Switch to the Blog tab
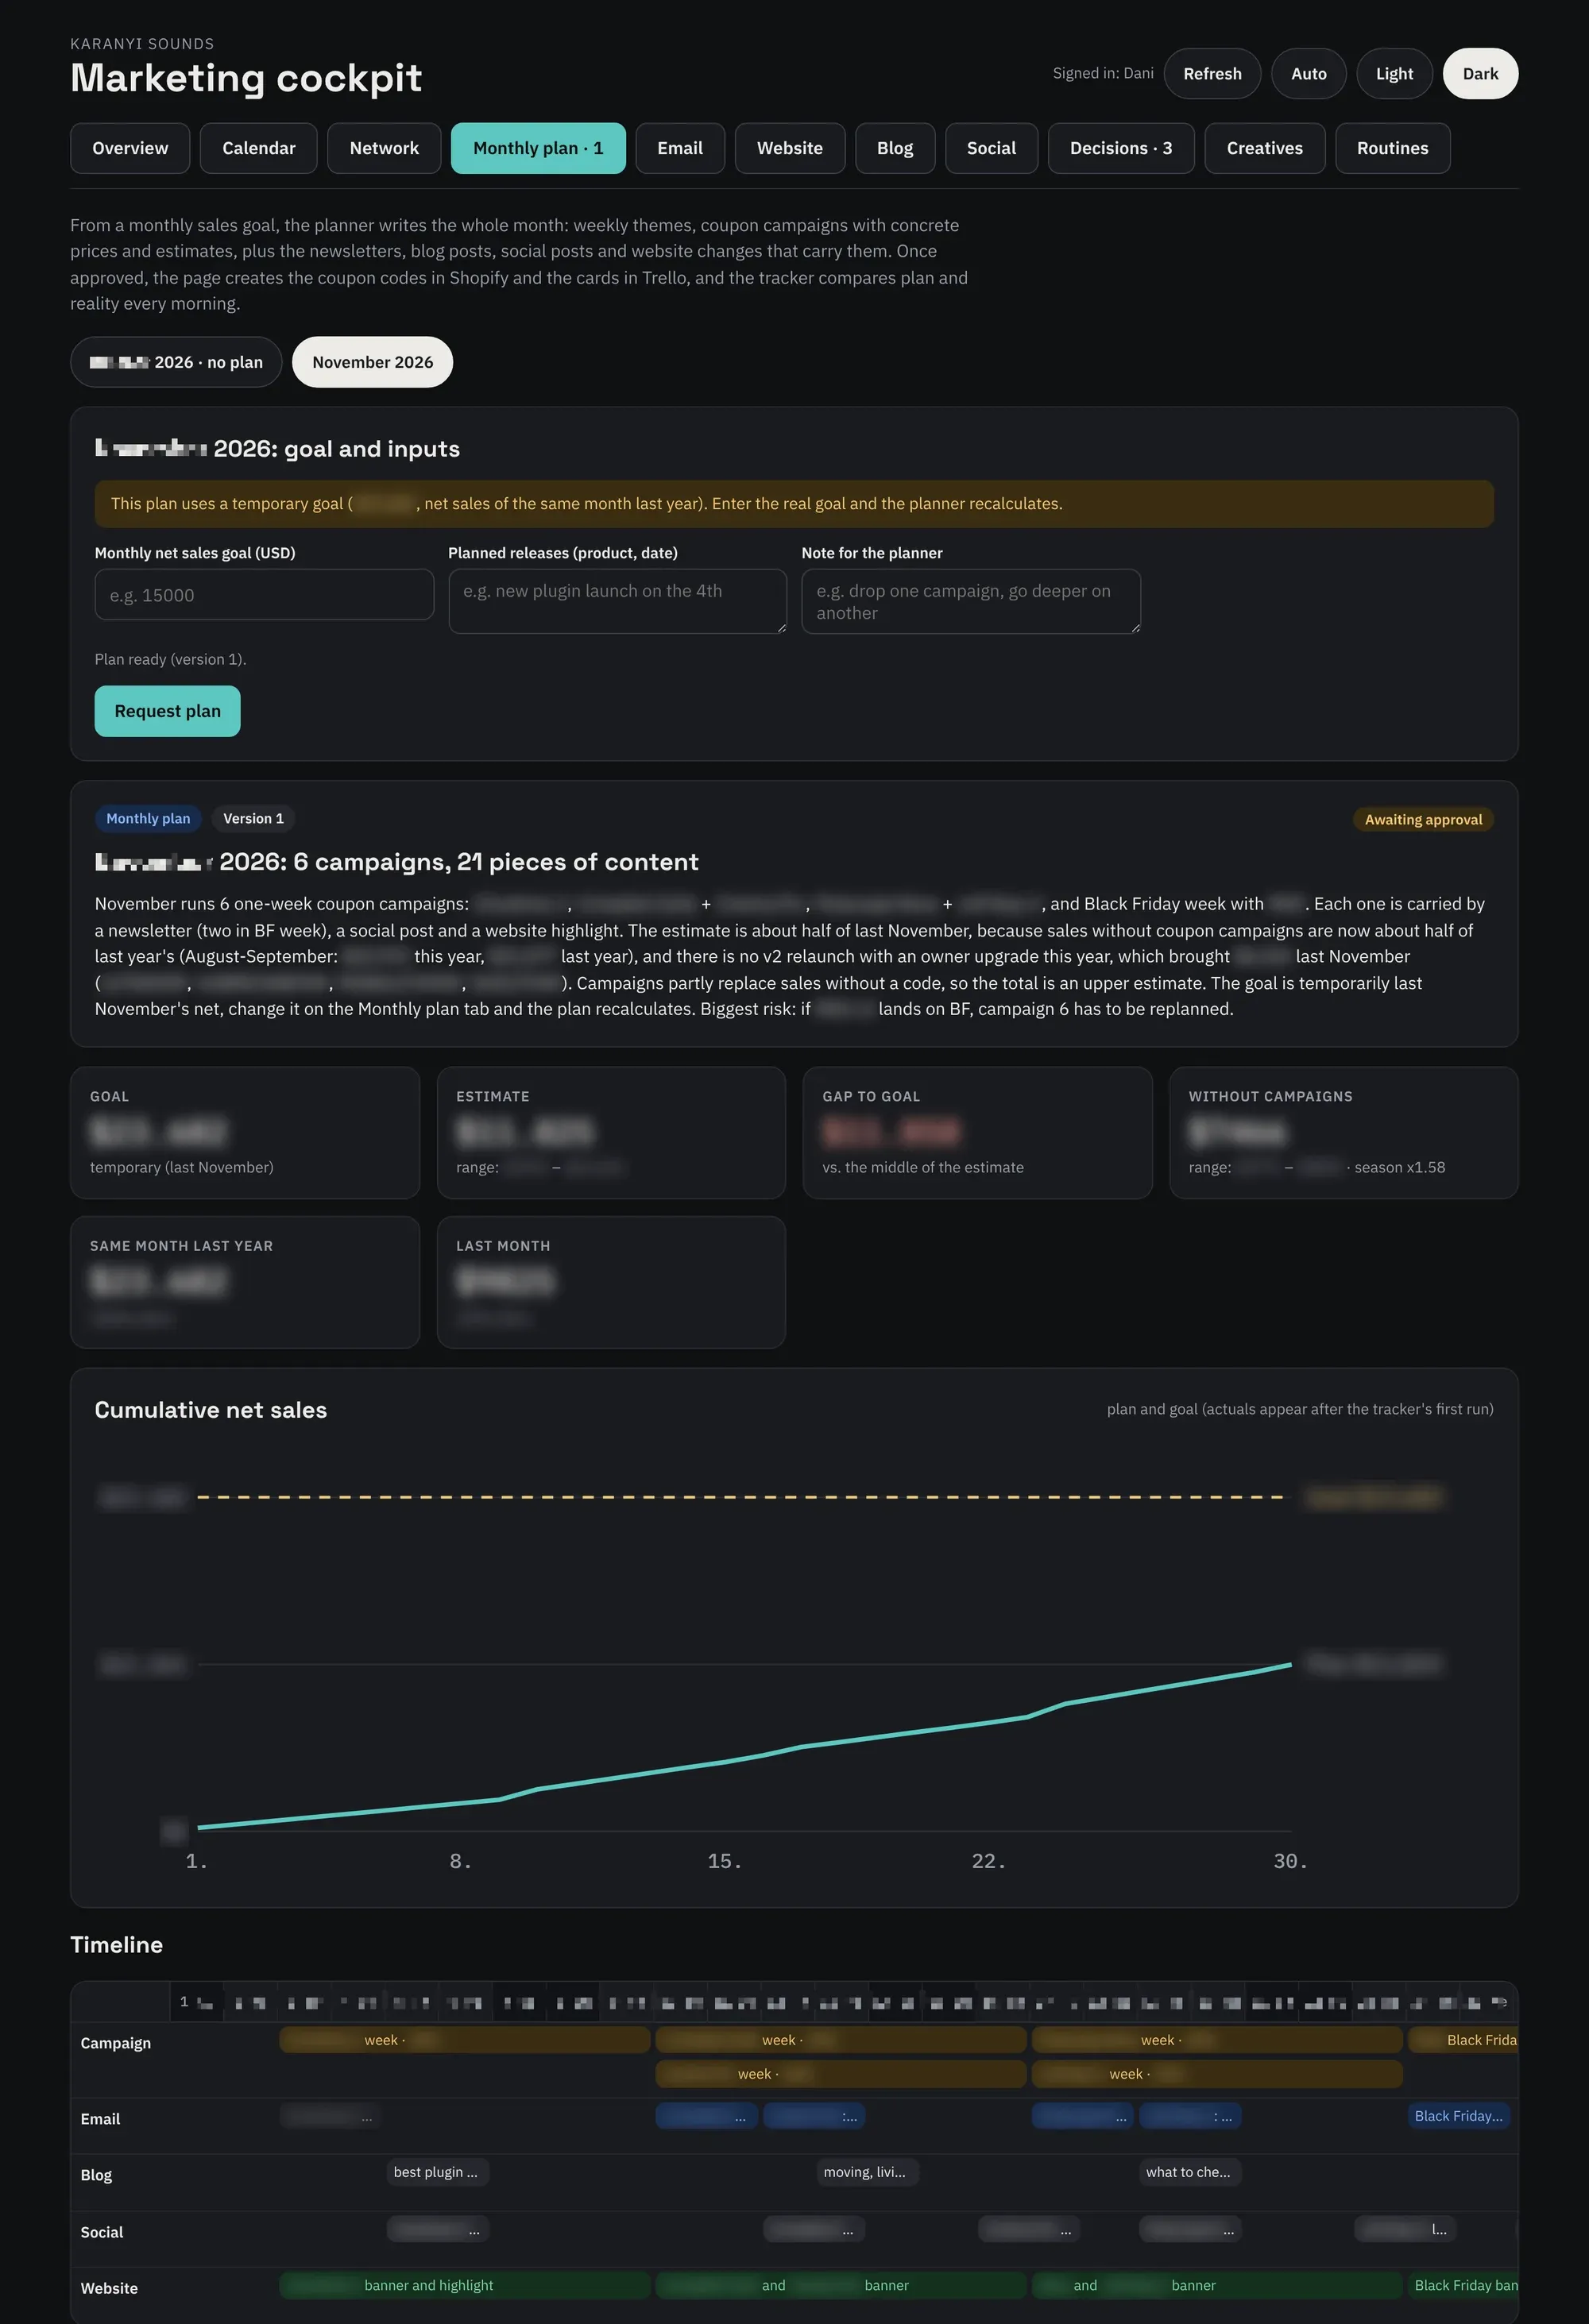The image size is (1589, 2324). 895,148
